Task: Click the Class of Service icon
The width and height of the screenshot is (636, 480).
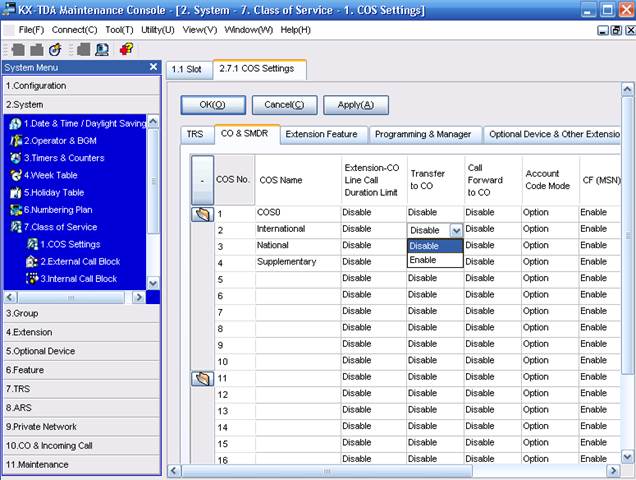Action: tap(16, 227)
